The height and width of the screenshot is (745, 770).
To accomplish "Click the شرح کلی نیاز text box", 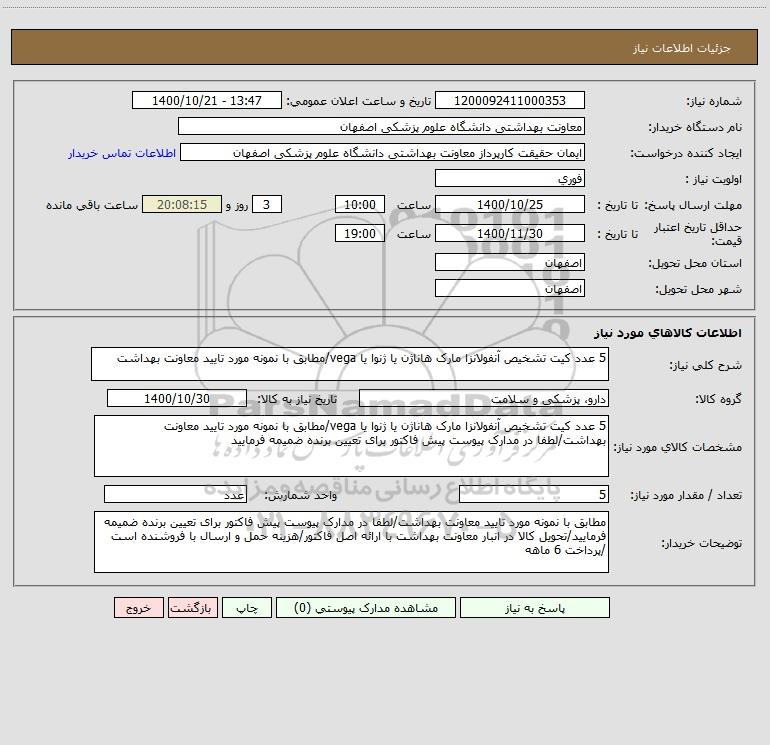I will tap(350, 364).
